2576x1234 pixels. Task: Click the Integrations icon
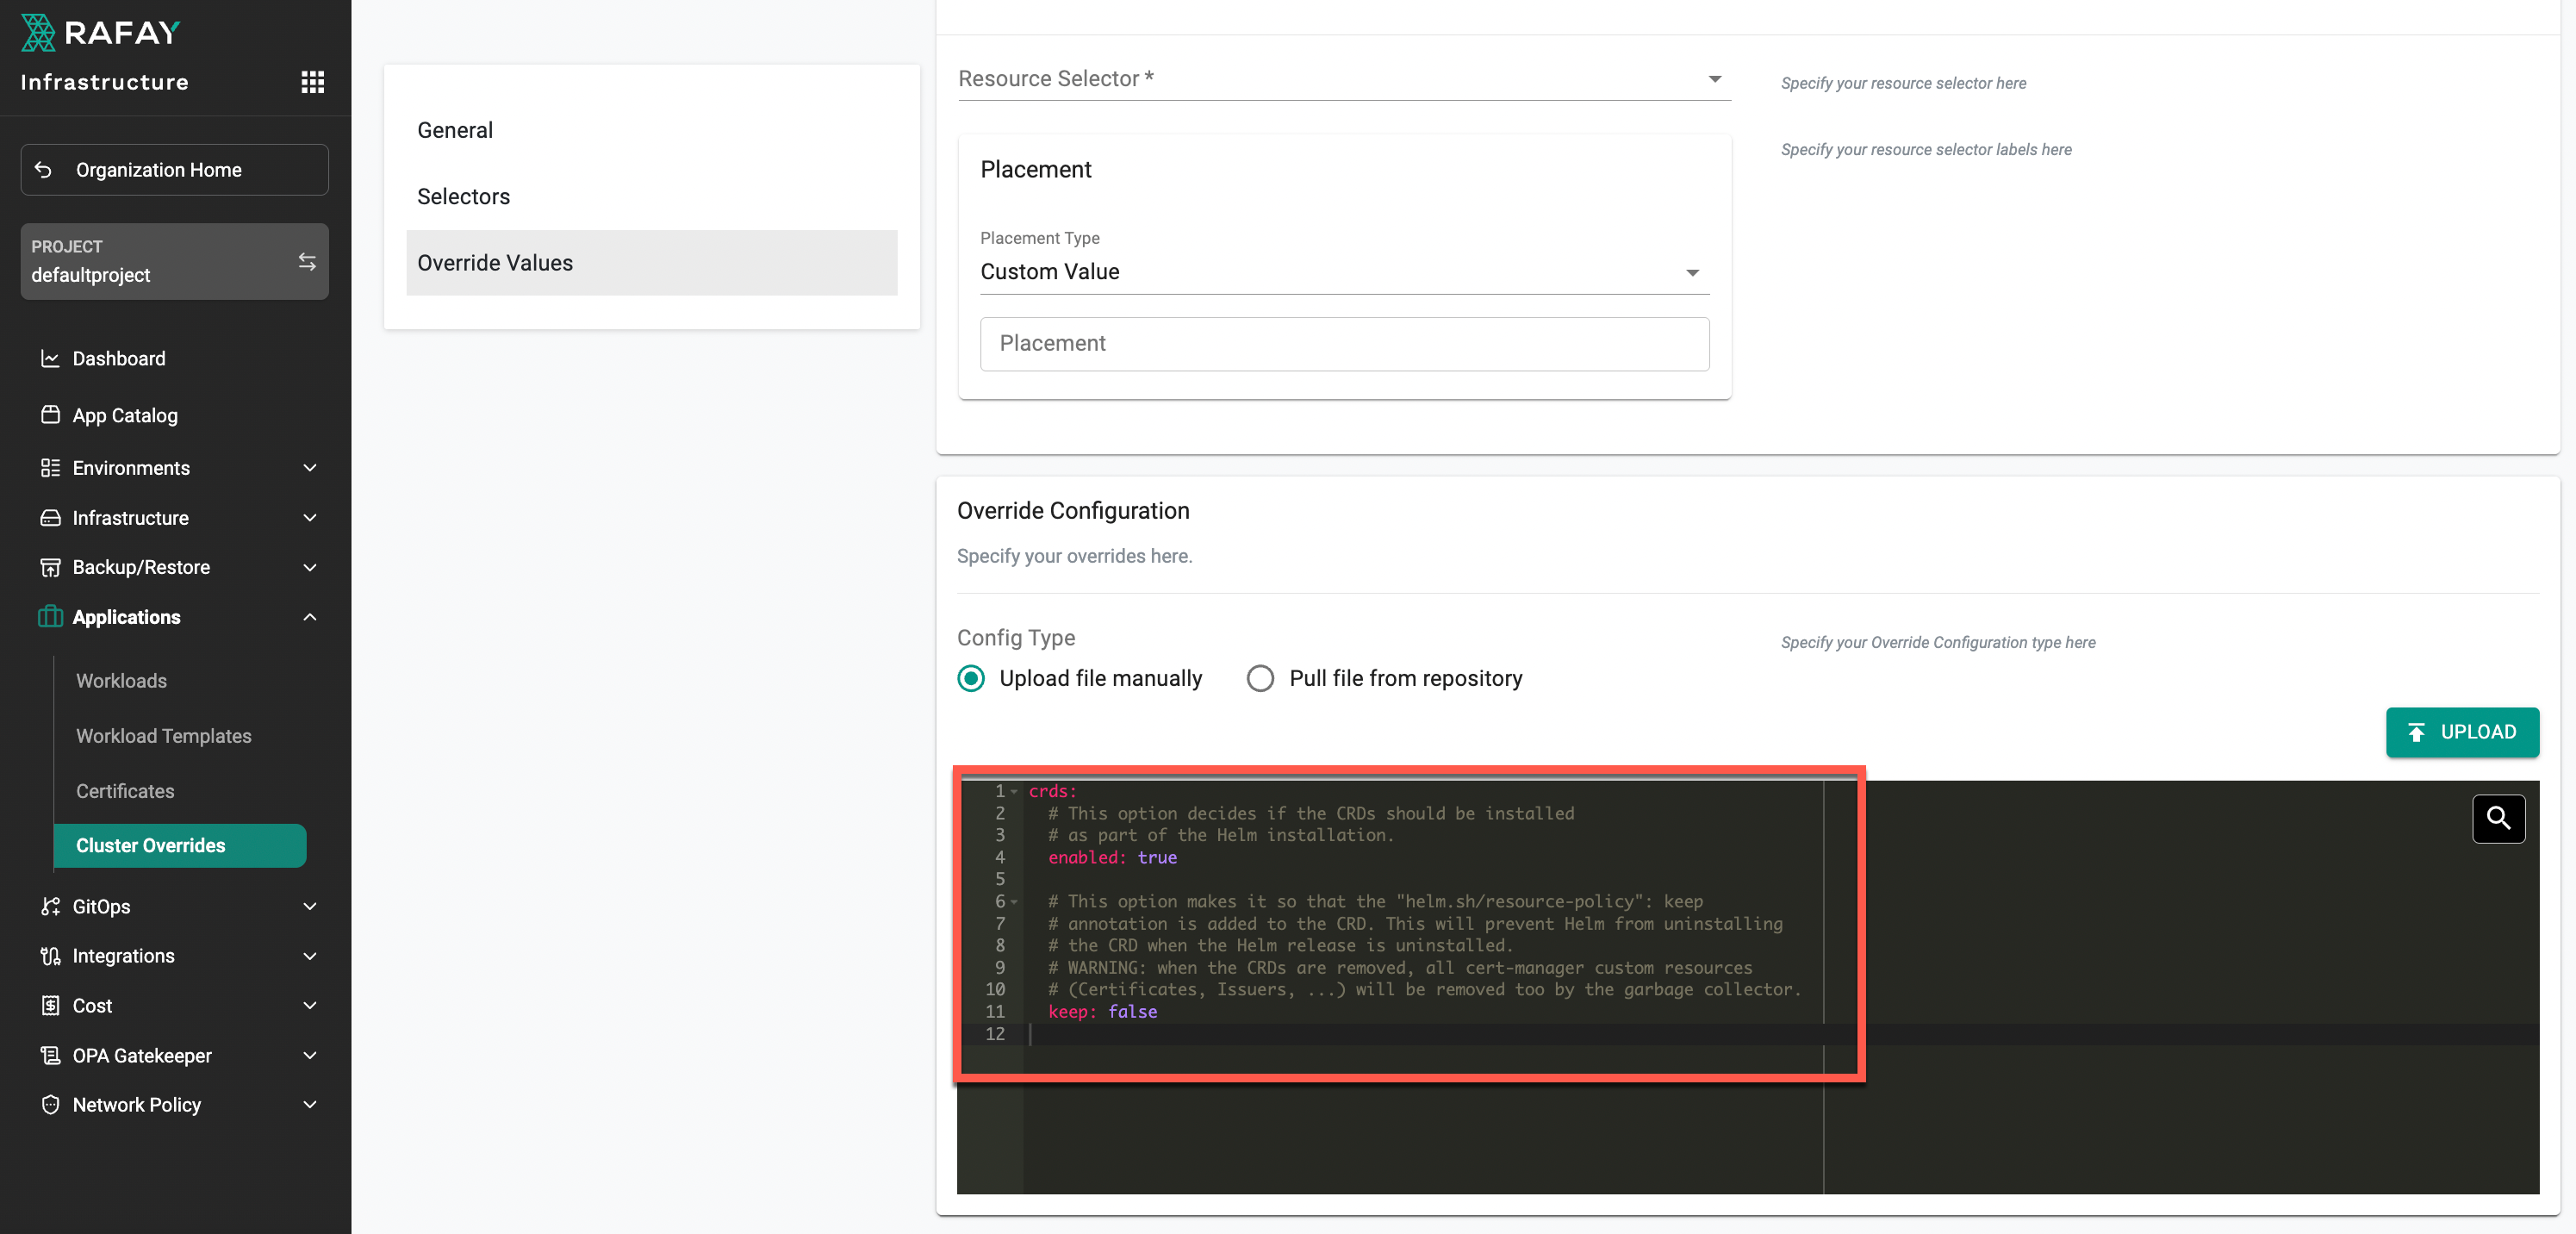coord(50,956)
